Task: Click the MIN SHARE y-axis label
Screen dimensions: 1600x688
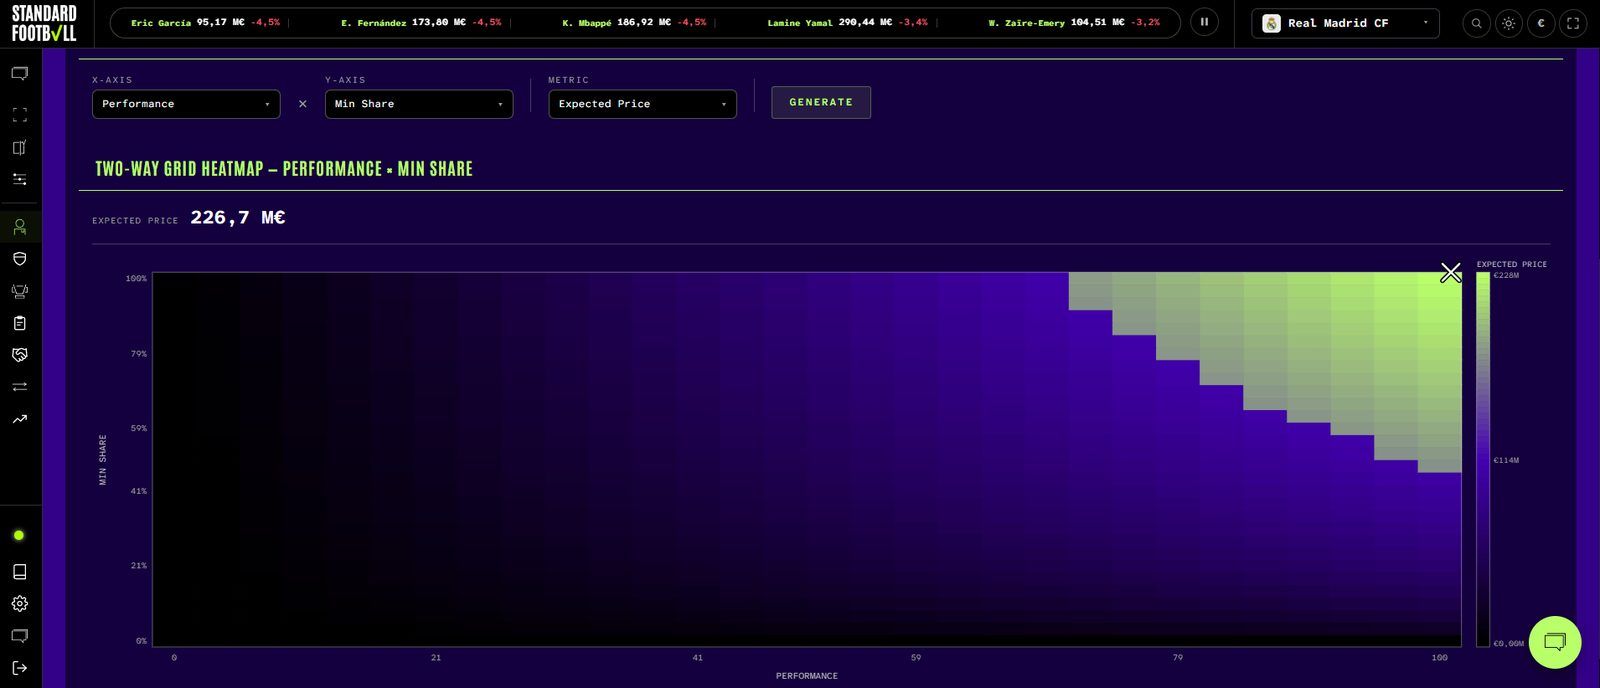Action: pos(103,460)
